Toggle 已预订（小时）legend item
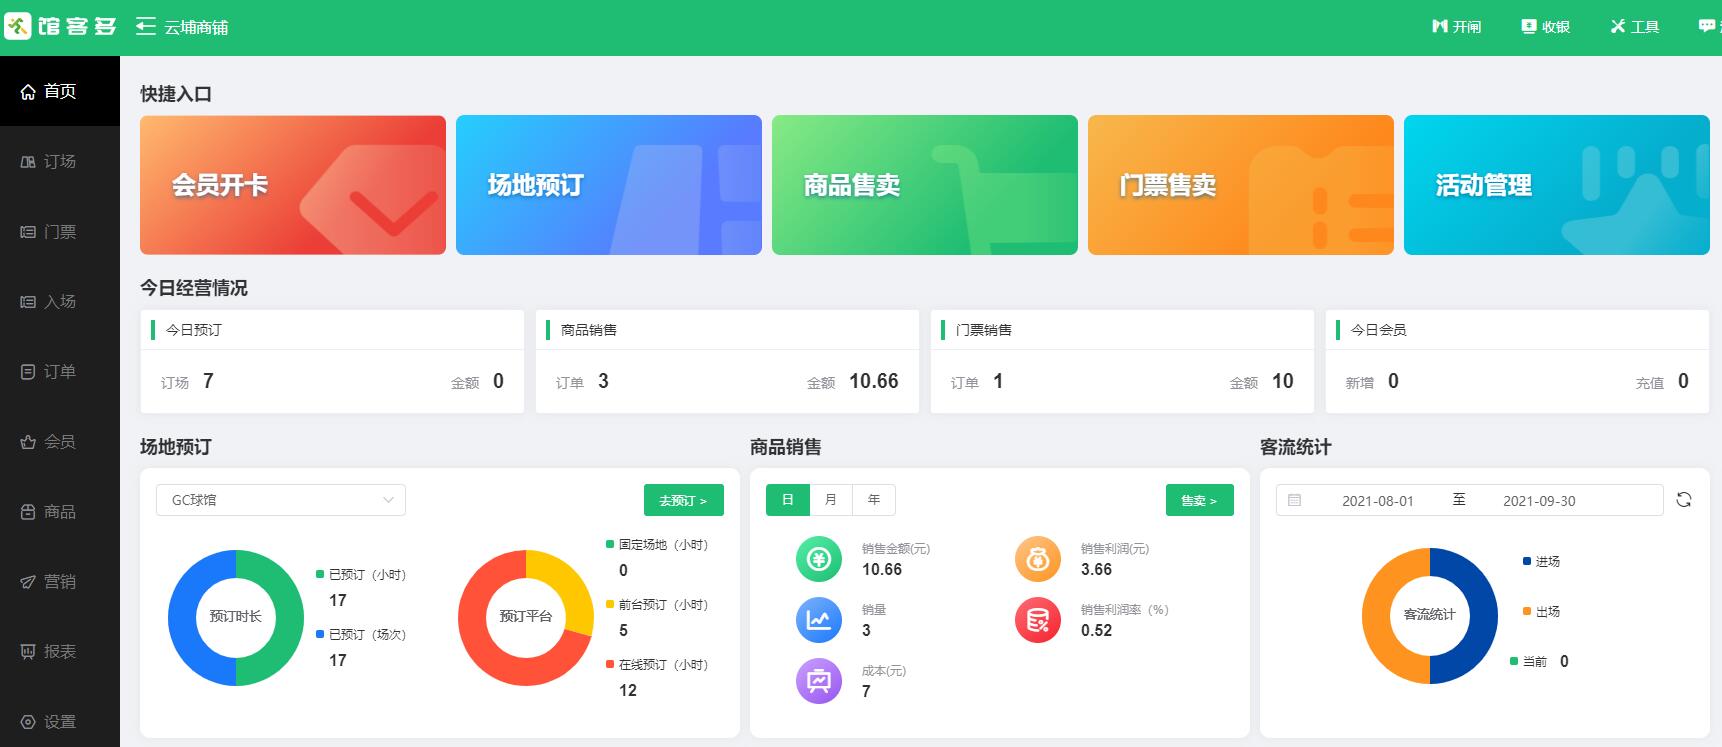Screen dimensions: 1722x747 (x=361, y=575)
